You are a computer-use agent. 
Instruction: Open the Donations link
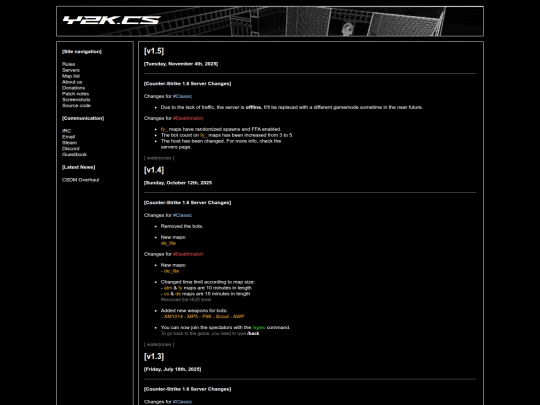73,88
